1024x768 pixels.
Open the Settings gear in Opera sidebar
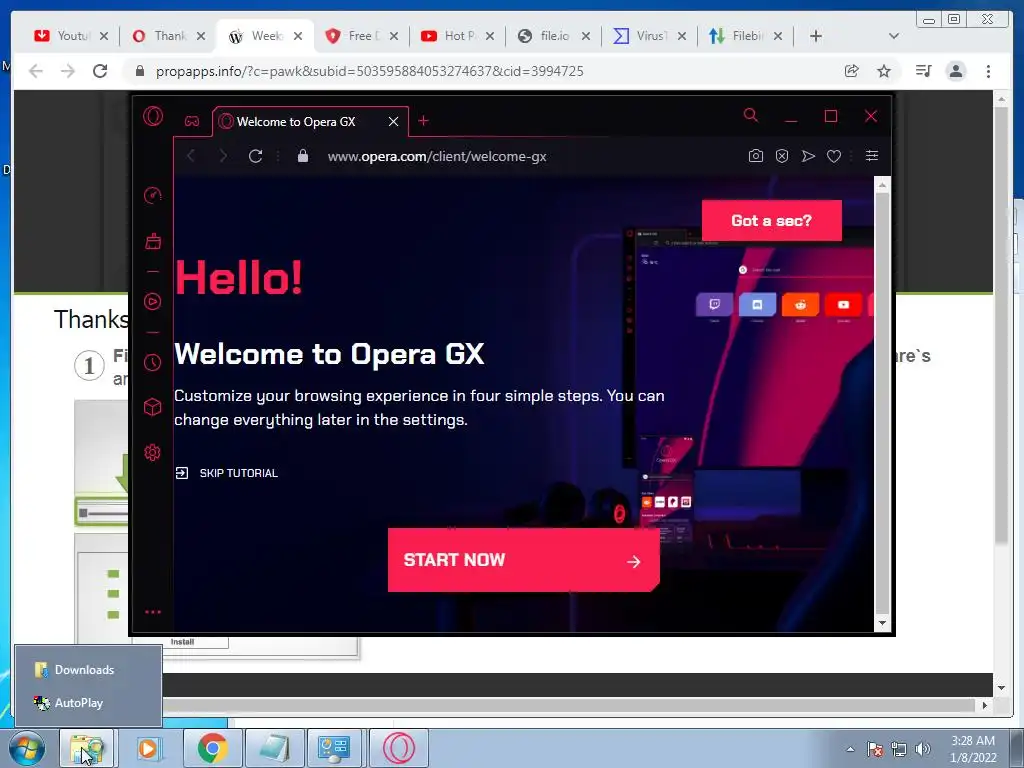(x=152, y=453)
